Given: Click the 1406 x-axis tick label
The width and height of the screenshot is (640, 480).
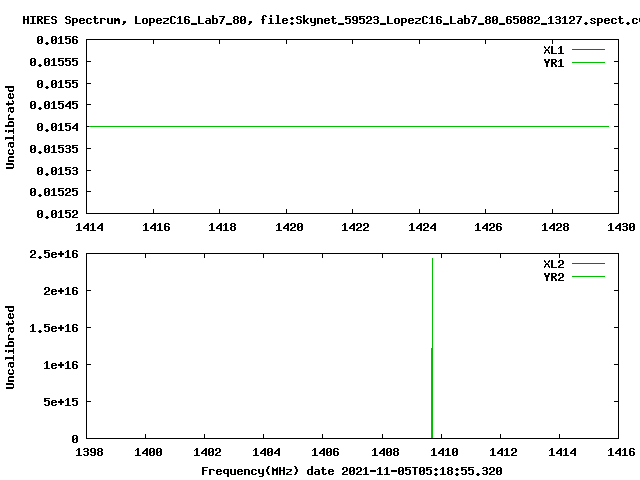Looking at the screenshot, I should (325, 452).
